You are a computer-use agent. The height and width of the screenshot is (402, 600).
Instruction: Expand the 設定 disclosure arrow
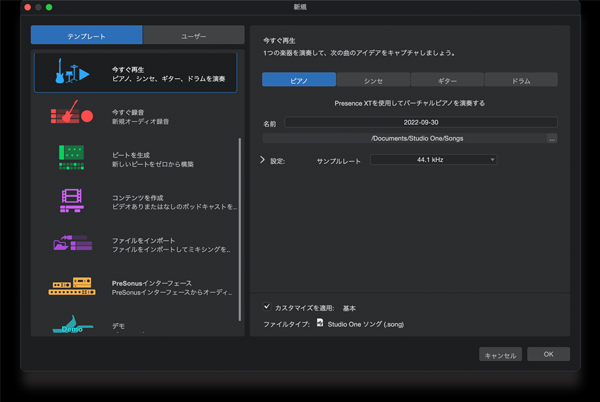tap(262, 159)
